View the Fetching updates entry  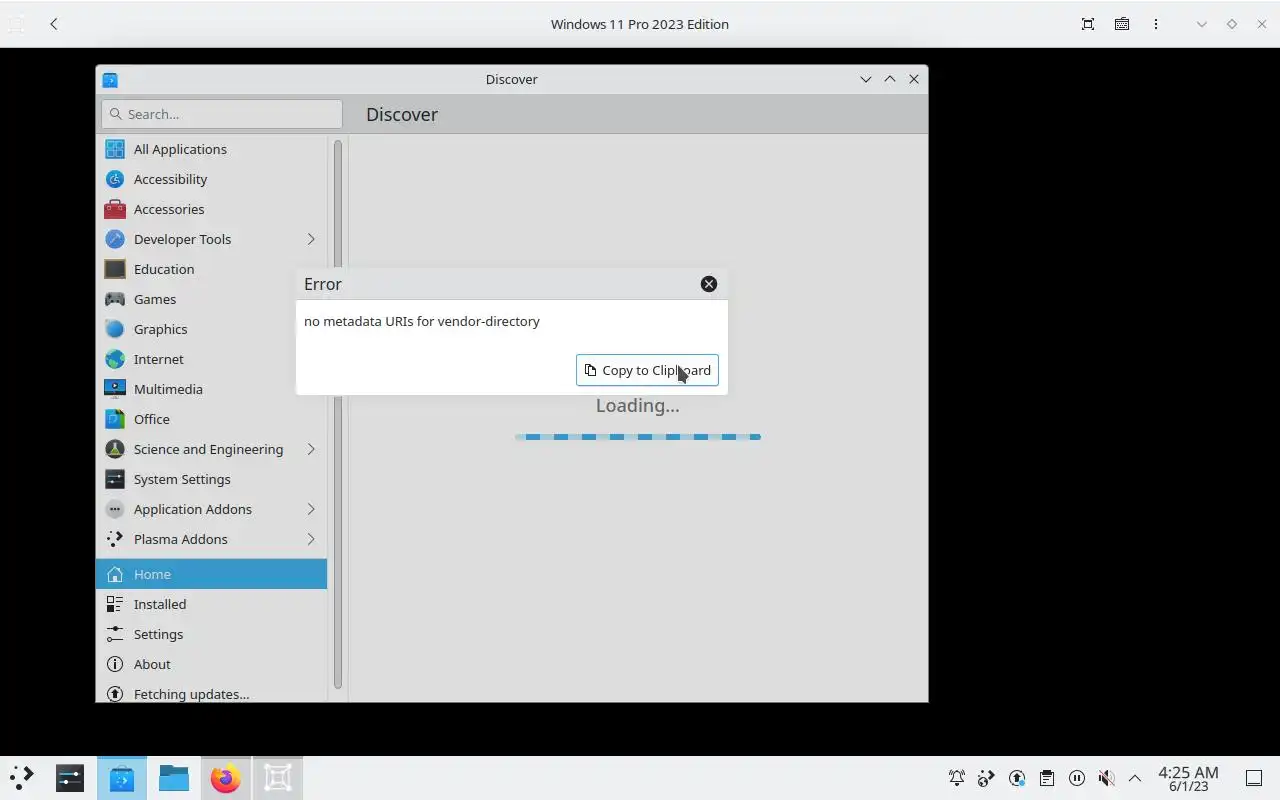click(x=211, y=693)
